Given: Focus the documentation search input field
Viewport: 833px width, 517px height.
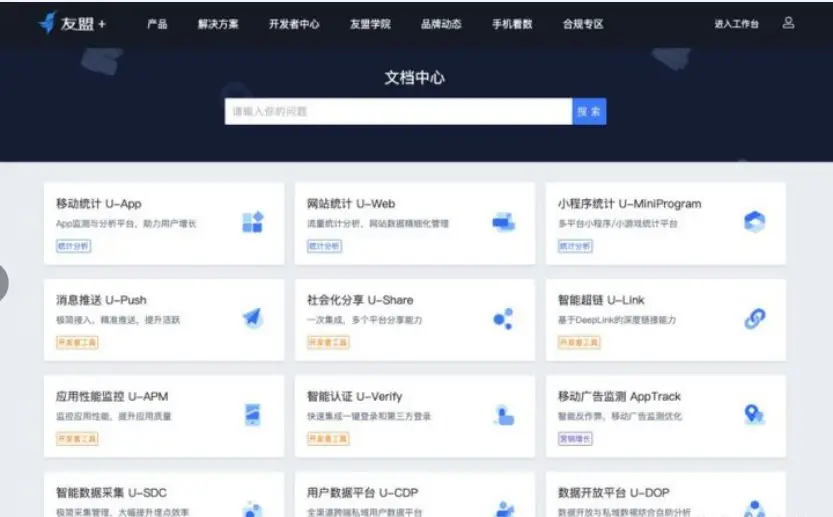Looking at the screenshot, I should (x=398, y=112).
